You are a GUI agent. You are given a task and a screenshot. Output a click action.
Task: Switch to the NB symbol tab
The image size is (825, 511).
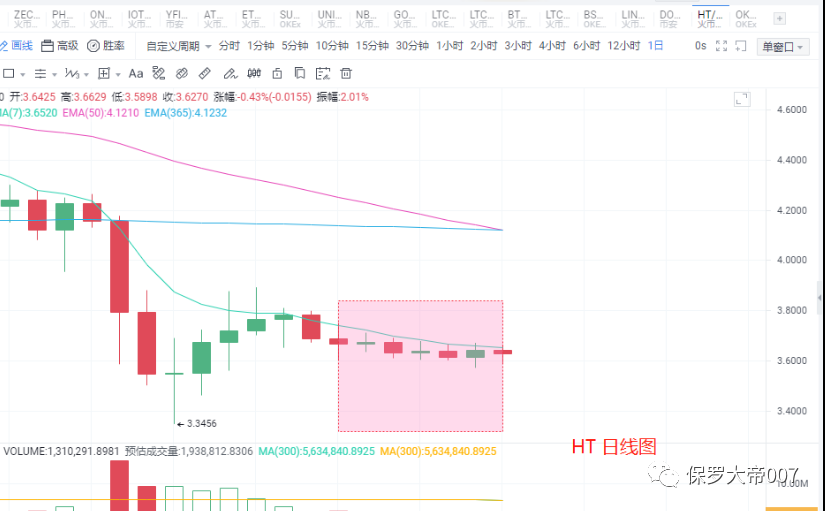pos(367,19)
